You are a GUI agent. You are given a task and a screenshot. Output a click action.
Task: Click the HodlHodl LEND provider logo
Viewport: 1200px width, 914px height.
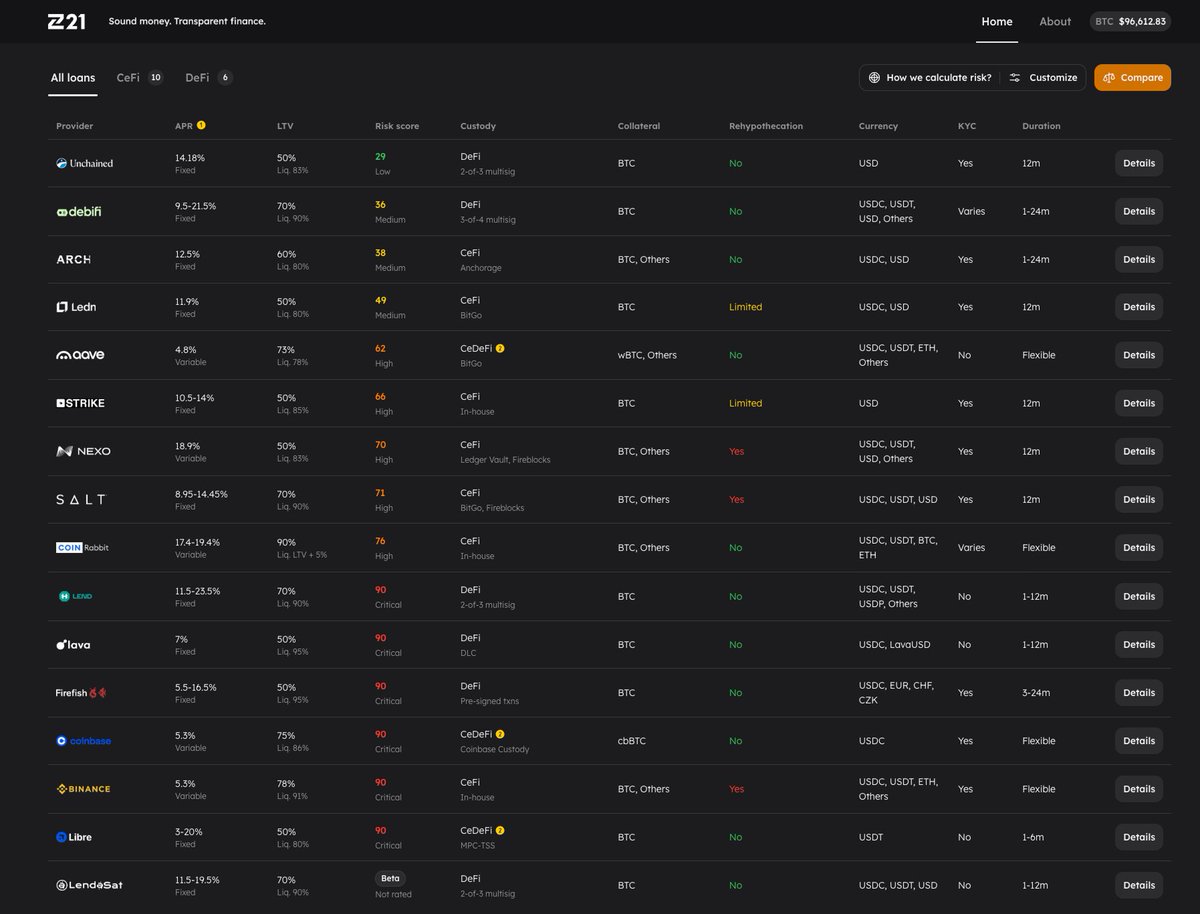[x=74, y=596]
